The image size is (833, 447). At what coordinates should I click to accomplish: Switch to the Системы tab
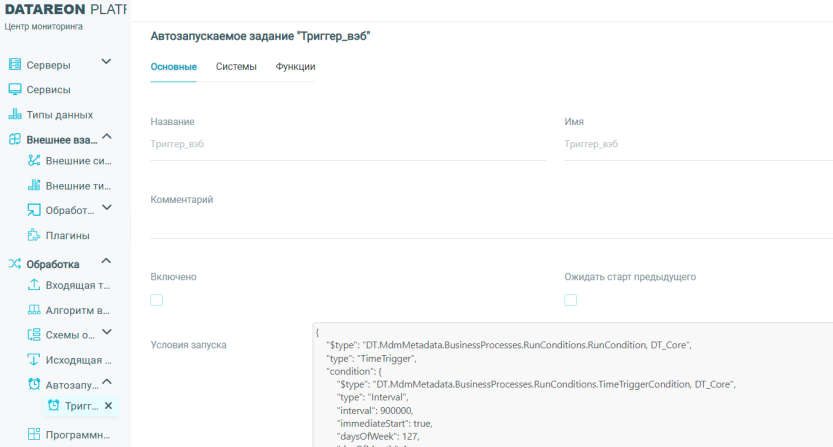point(236,67)
